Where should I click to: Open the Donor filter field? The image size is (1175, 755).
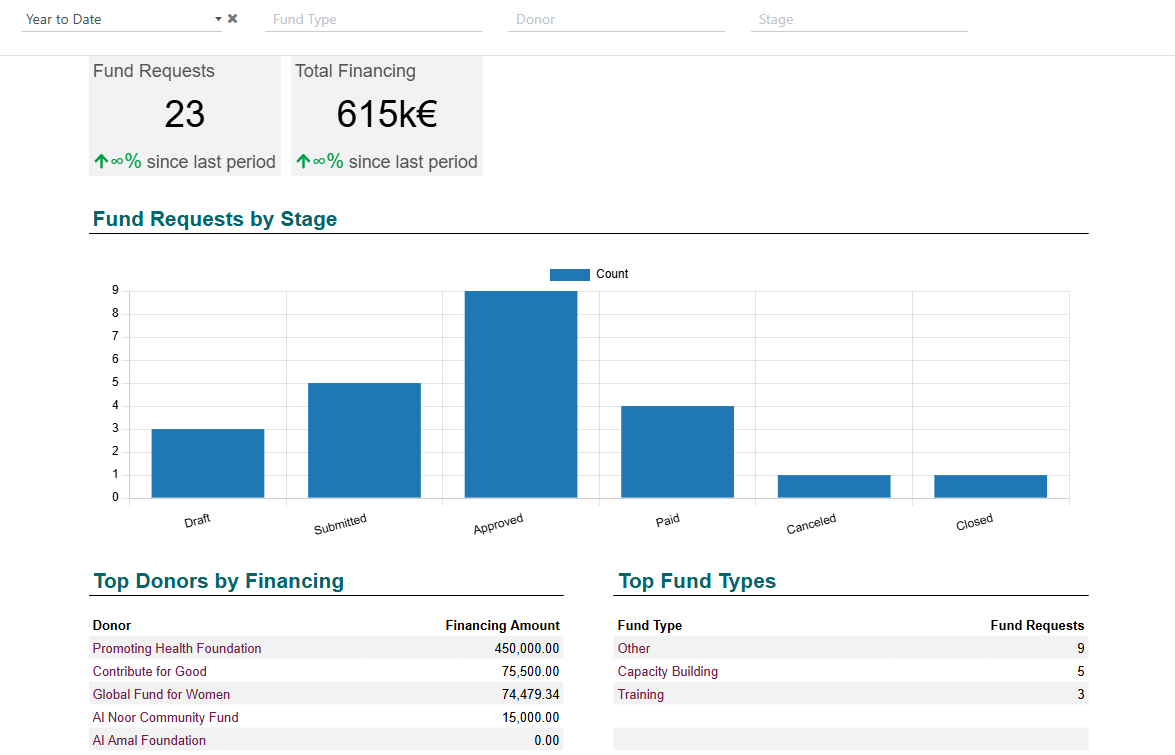tap(616, 19)
